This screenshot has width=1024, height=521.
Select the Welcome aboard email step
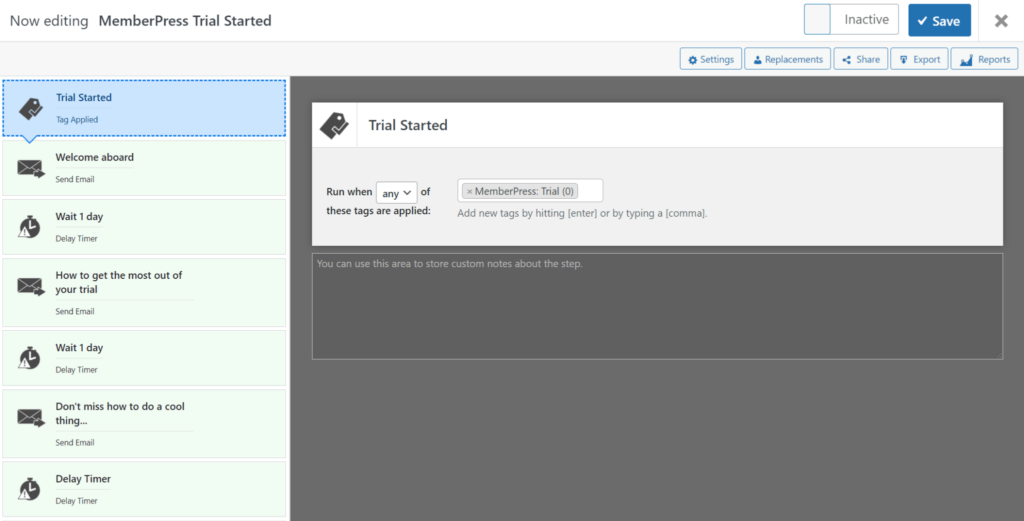tap(144, 168)
